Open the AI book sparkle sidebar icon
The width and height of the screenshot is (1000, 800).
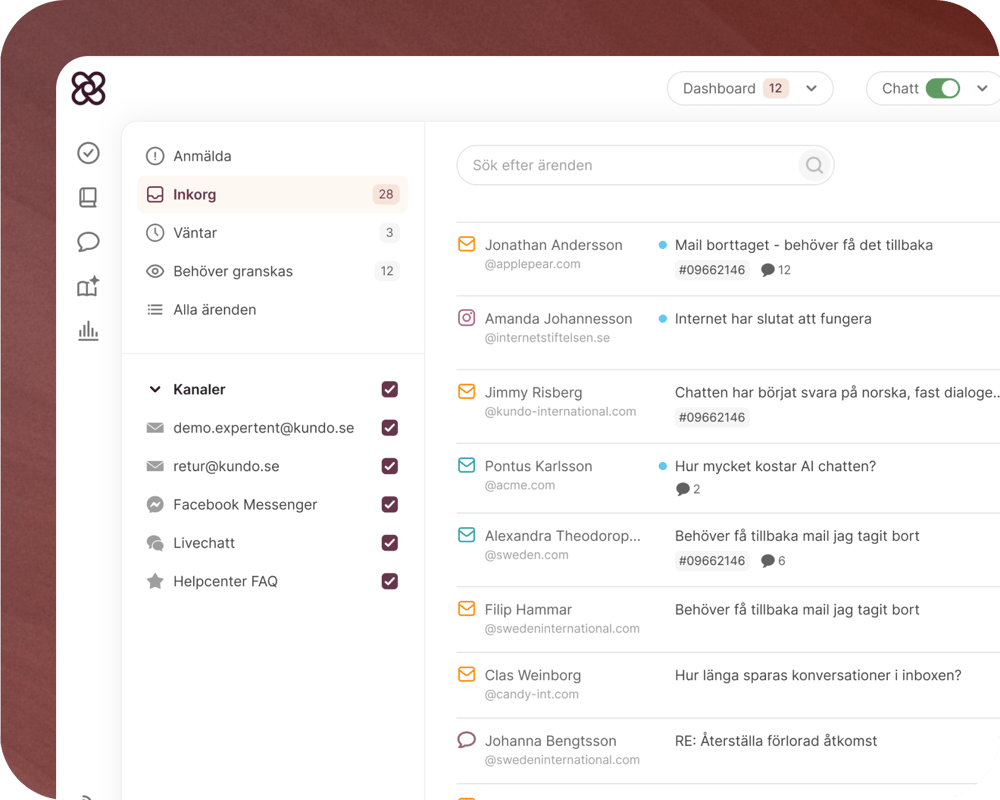[x=88, y=286]
